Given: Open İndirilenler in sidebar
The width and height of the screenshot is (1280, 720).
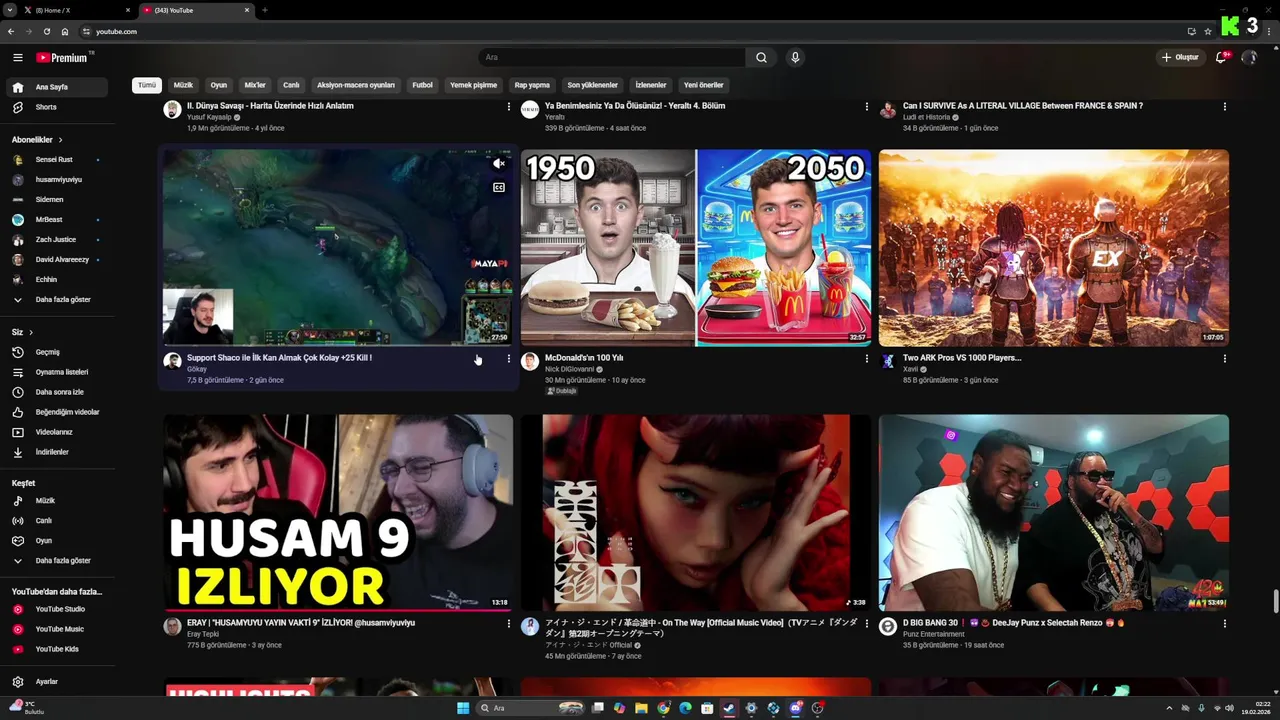Looking at the screenshot, I should pos(55,452).
